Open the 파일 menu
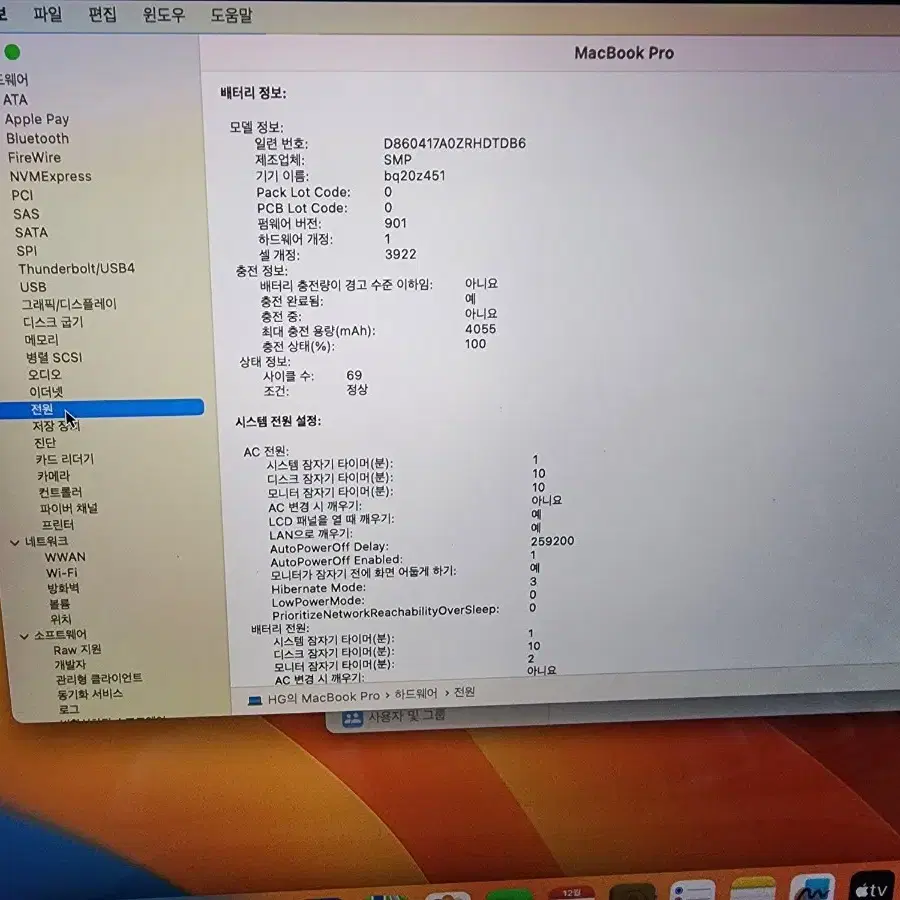 click(x=47, y=13)
